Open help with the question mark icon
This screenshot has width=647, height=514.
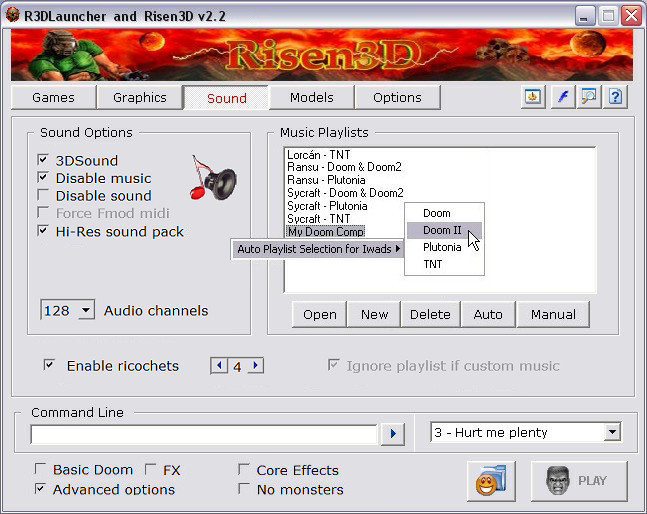click(615, 97)
